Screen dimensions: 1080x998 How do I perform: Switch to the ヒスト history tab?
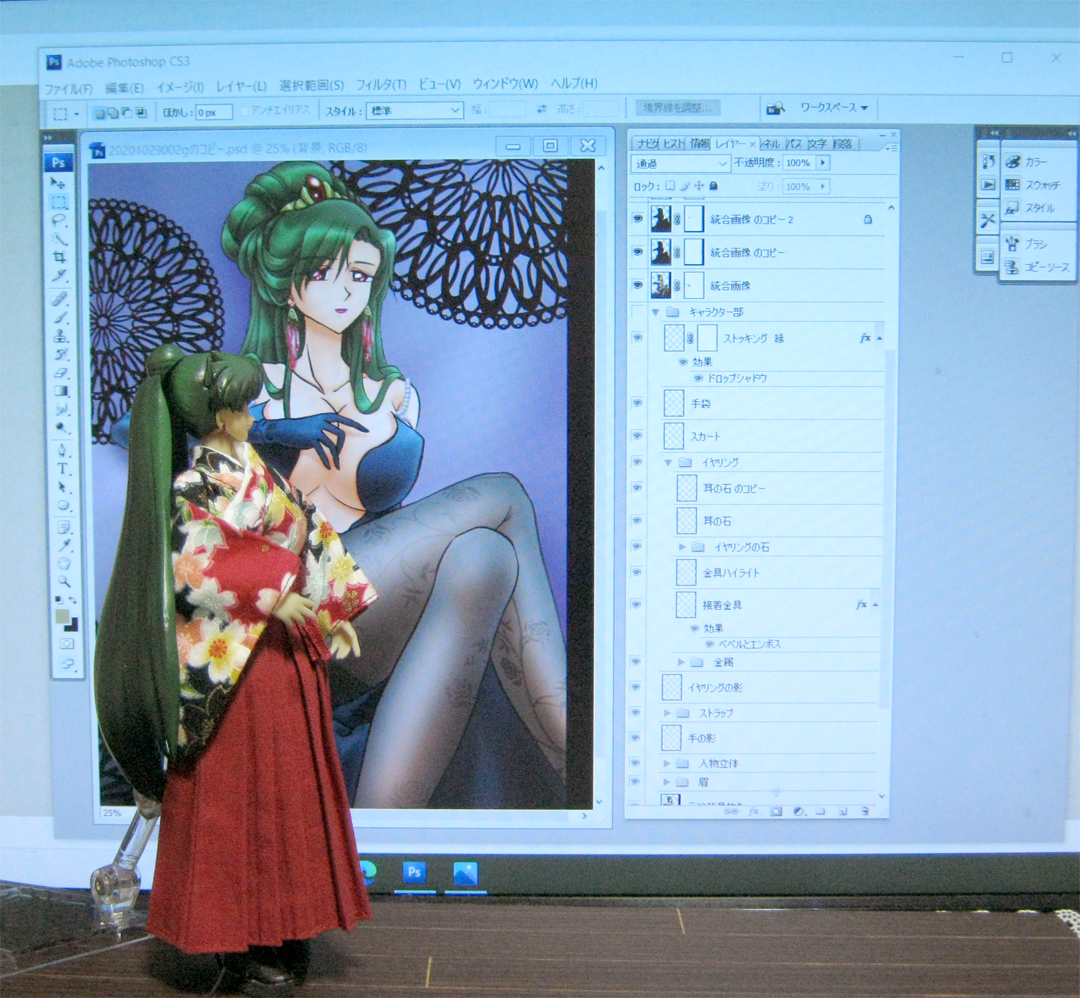click(674, 143)
